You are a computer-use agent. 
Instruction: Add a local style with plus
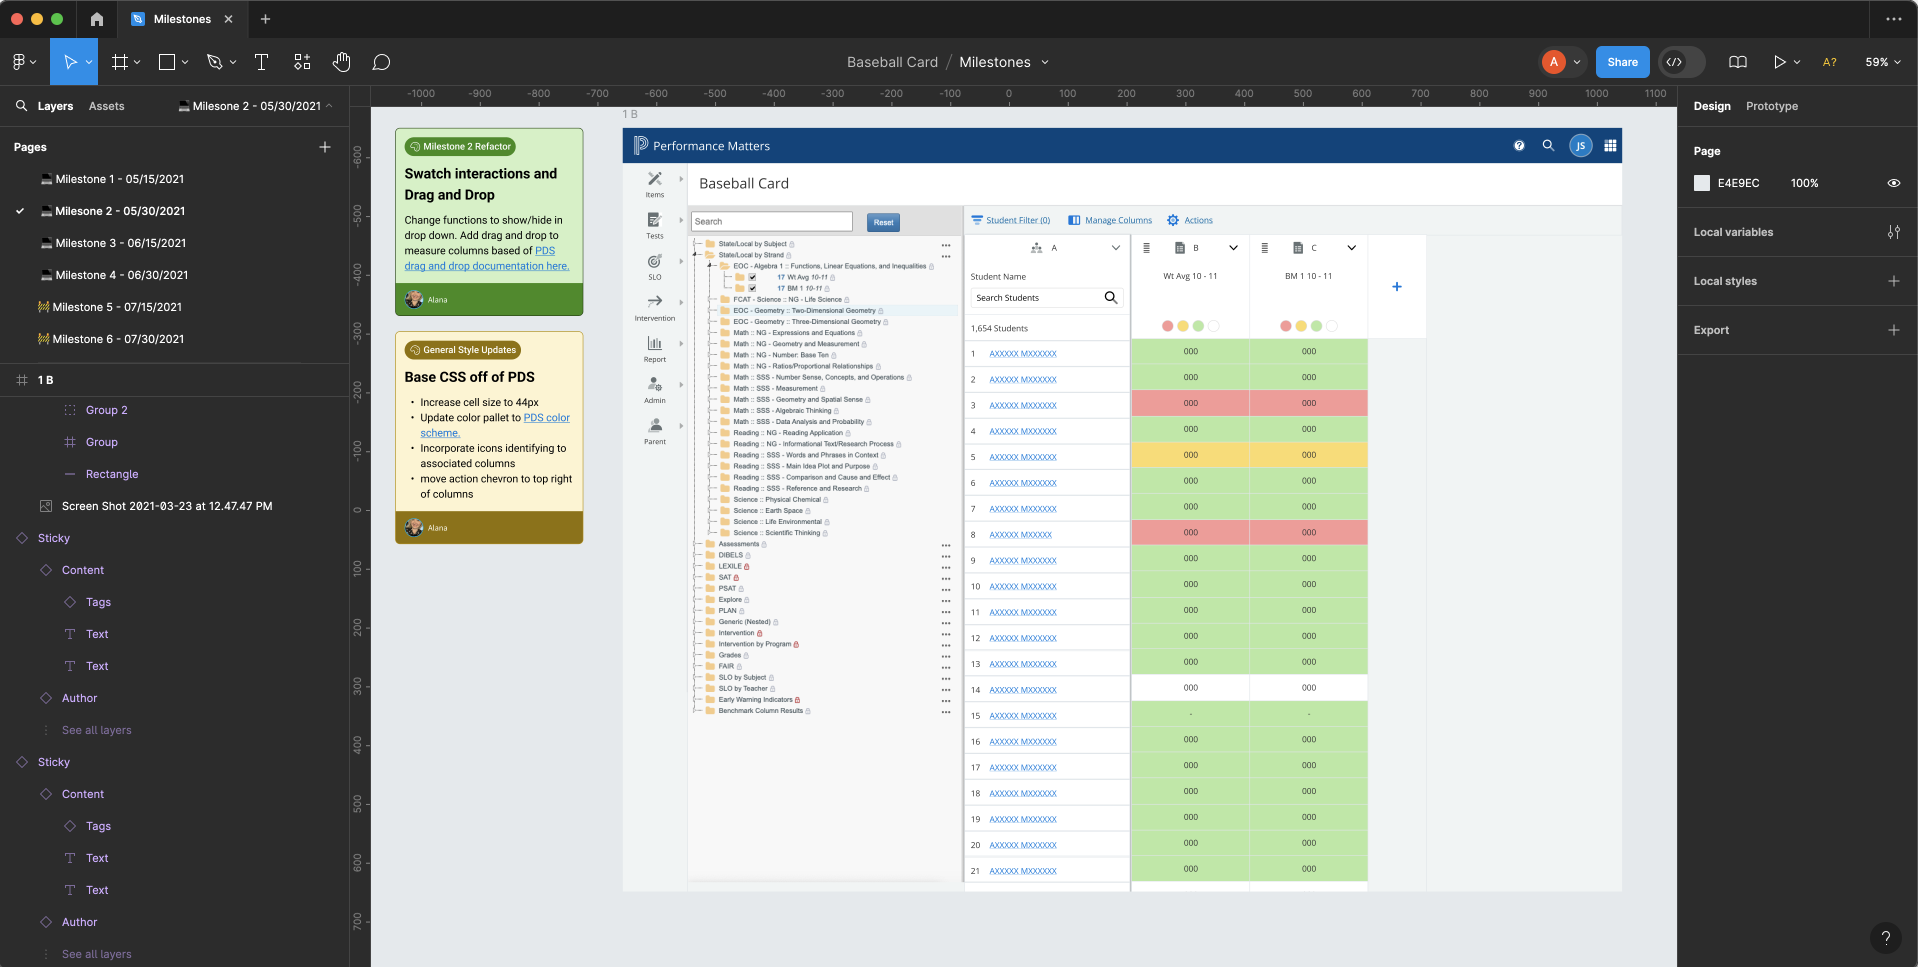click(x=1894, y=281)
